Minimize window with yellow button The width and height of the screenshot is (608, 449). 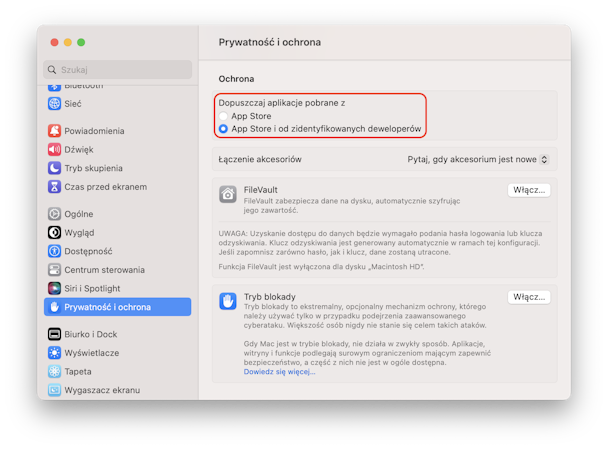pyautogui.click(x=68, y=42)
